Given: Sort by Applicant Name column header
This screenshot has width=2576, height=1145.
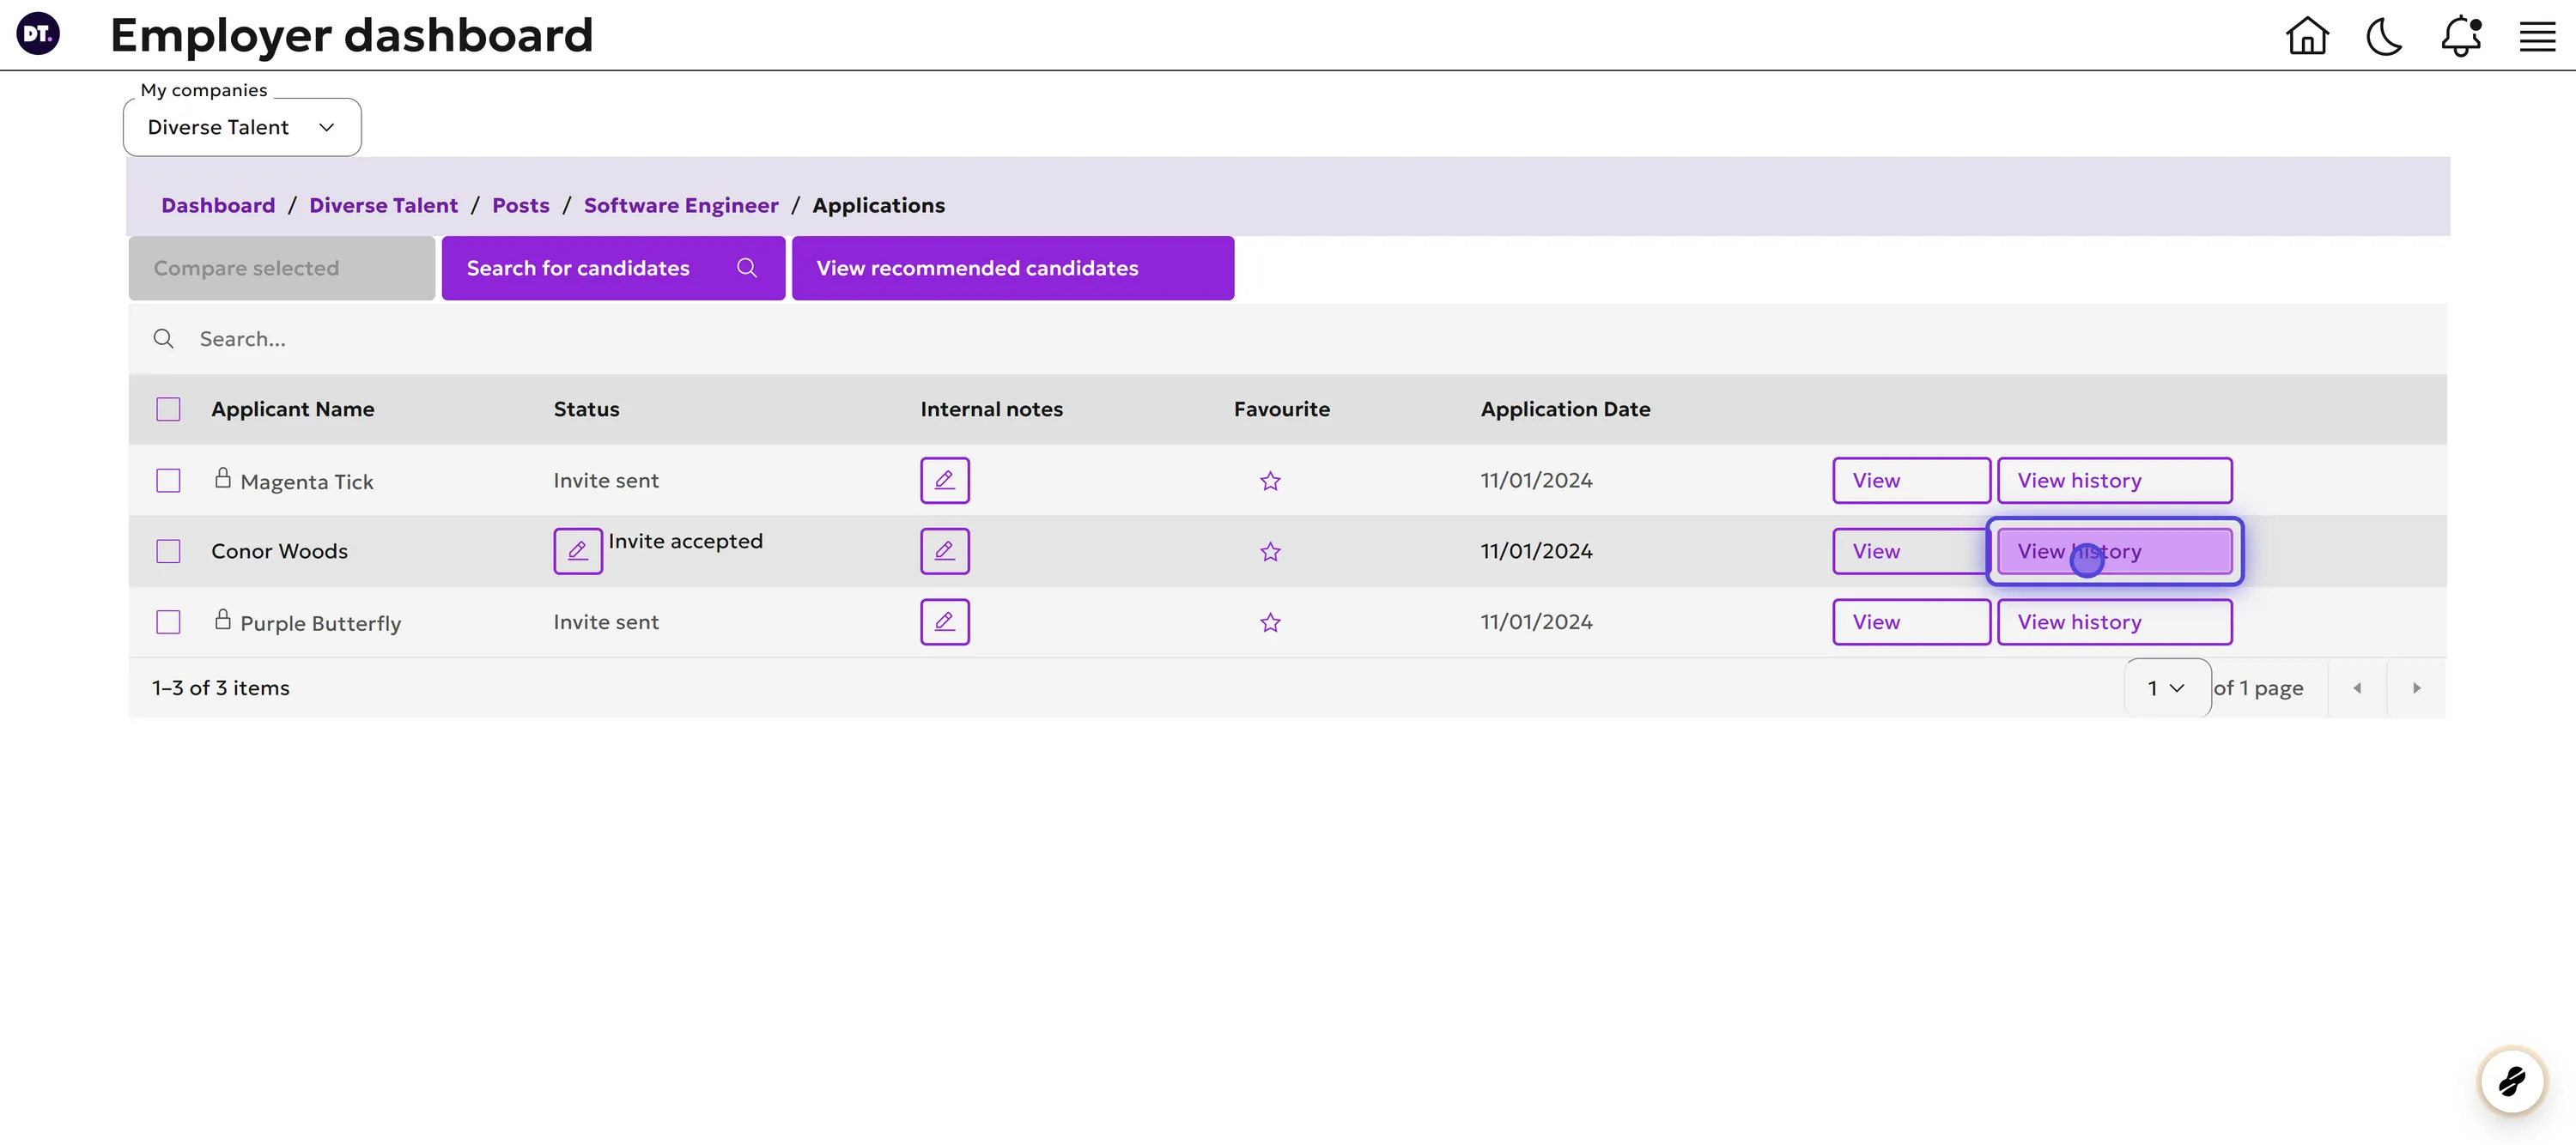Looking at the screenshot, I should click(x=292, y=409).
